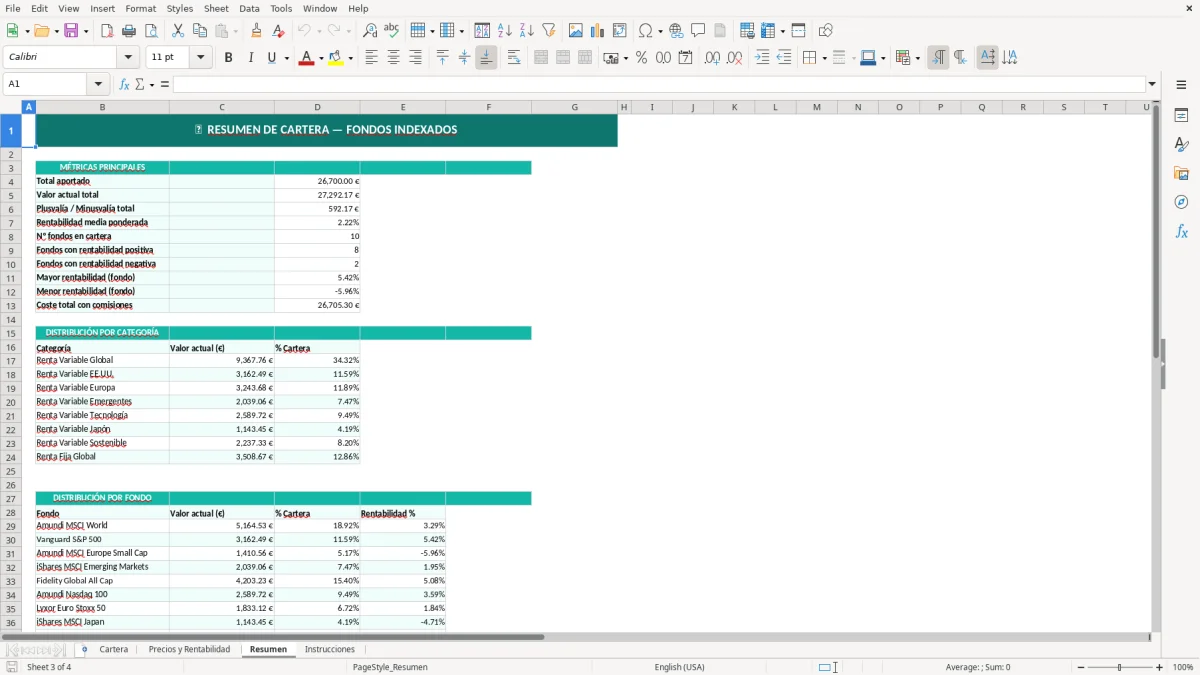Sort descending

(x=527, y=31)
